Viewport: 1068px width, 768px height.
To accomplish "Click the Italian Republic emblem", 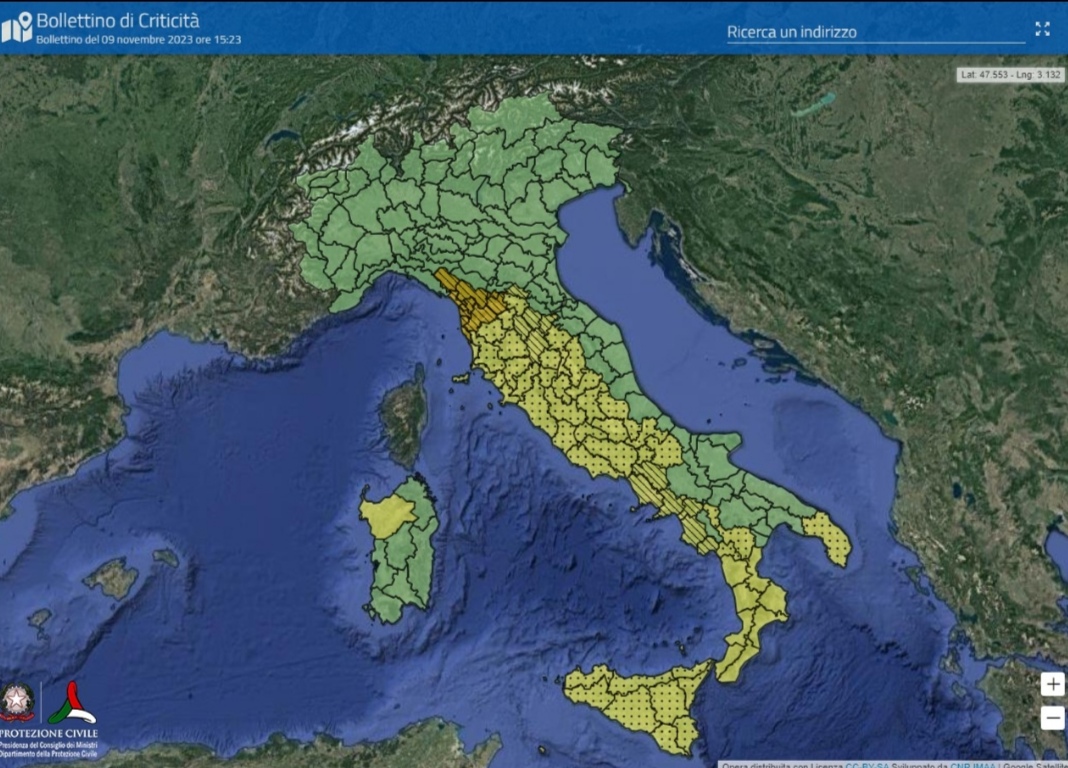I will [x=17, y=702].
